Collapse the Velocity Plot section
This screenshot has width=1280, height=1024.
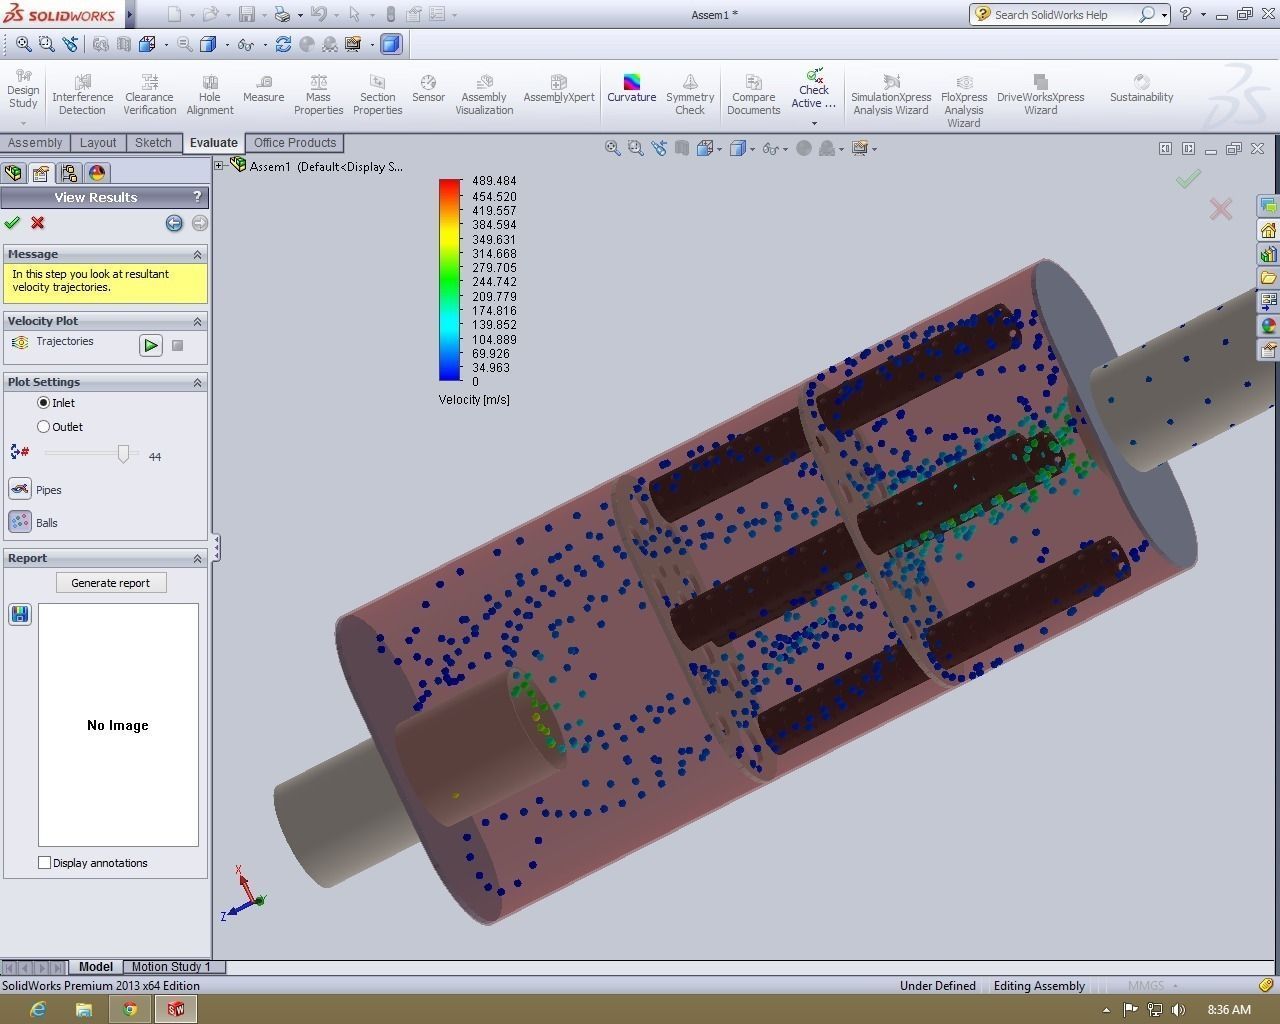[x=197, y=321]
